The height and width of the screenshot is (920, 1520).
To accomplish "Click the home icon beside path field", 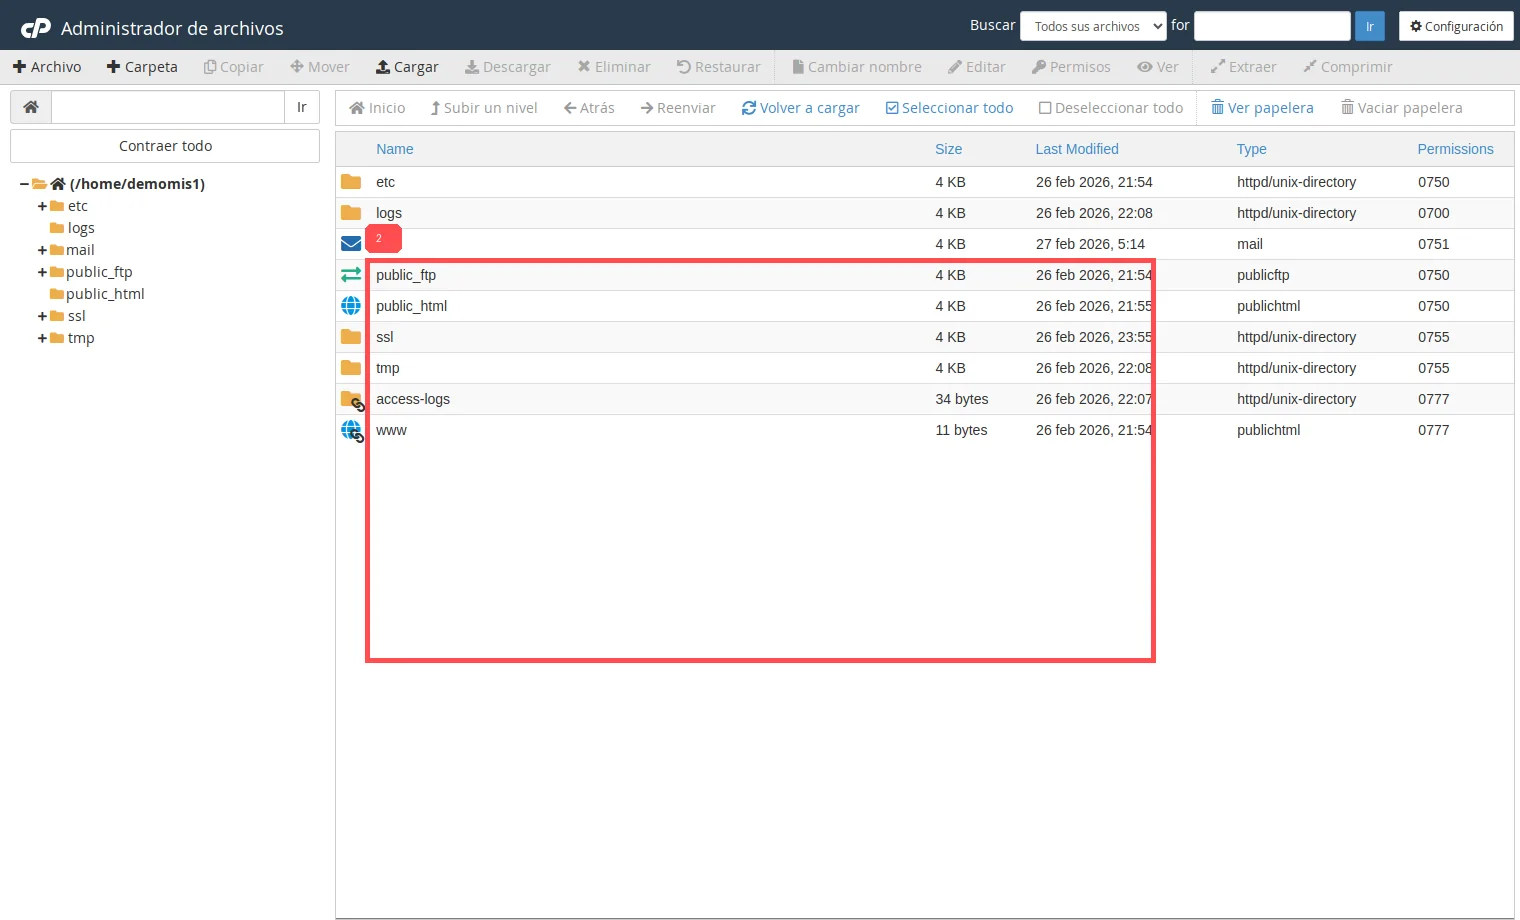I will [x=31, y=107].
